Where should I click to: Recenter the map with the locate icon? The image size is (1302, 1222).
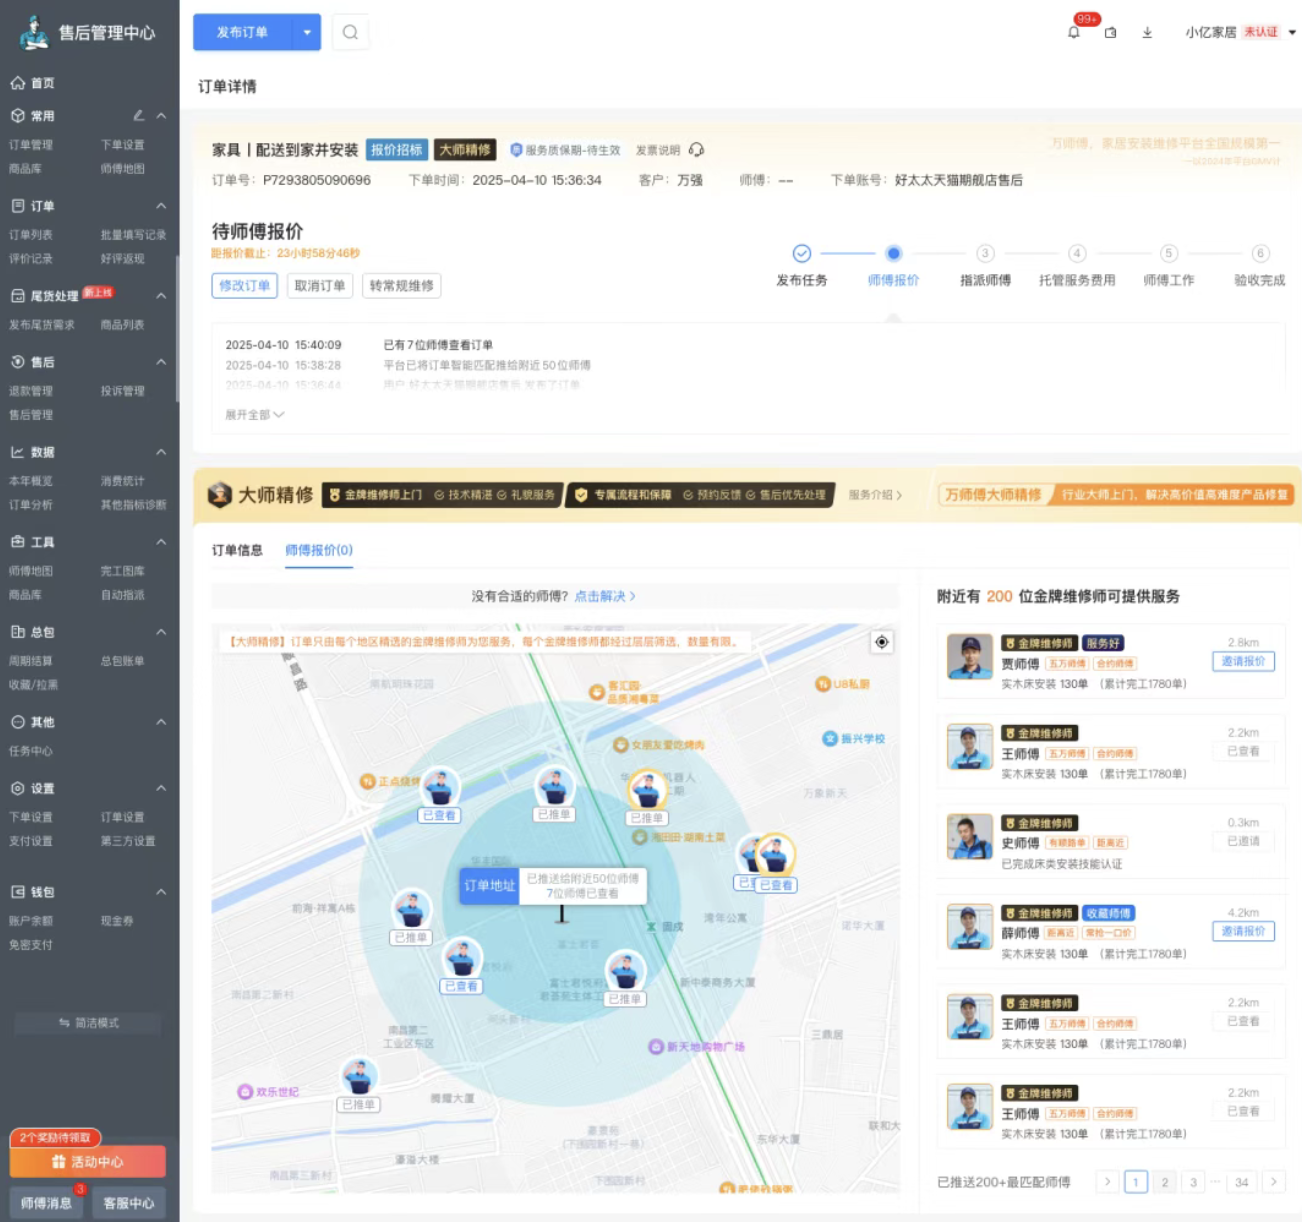[882, 642]
